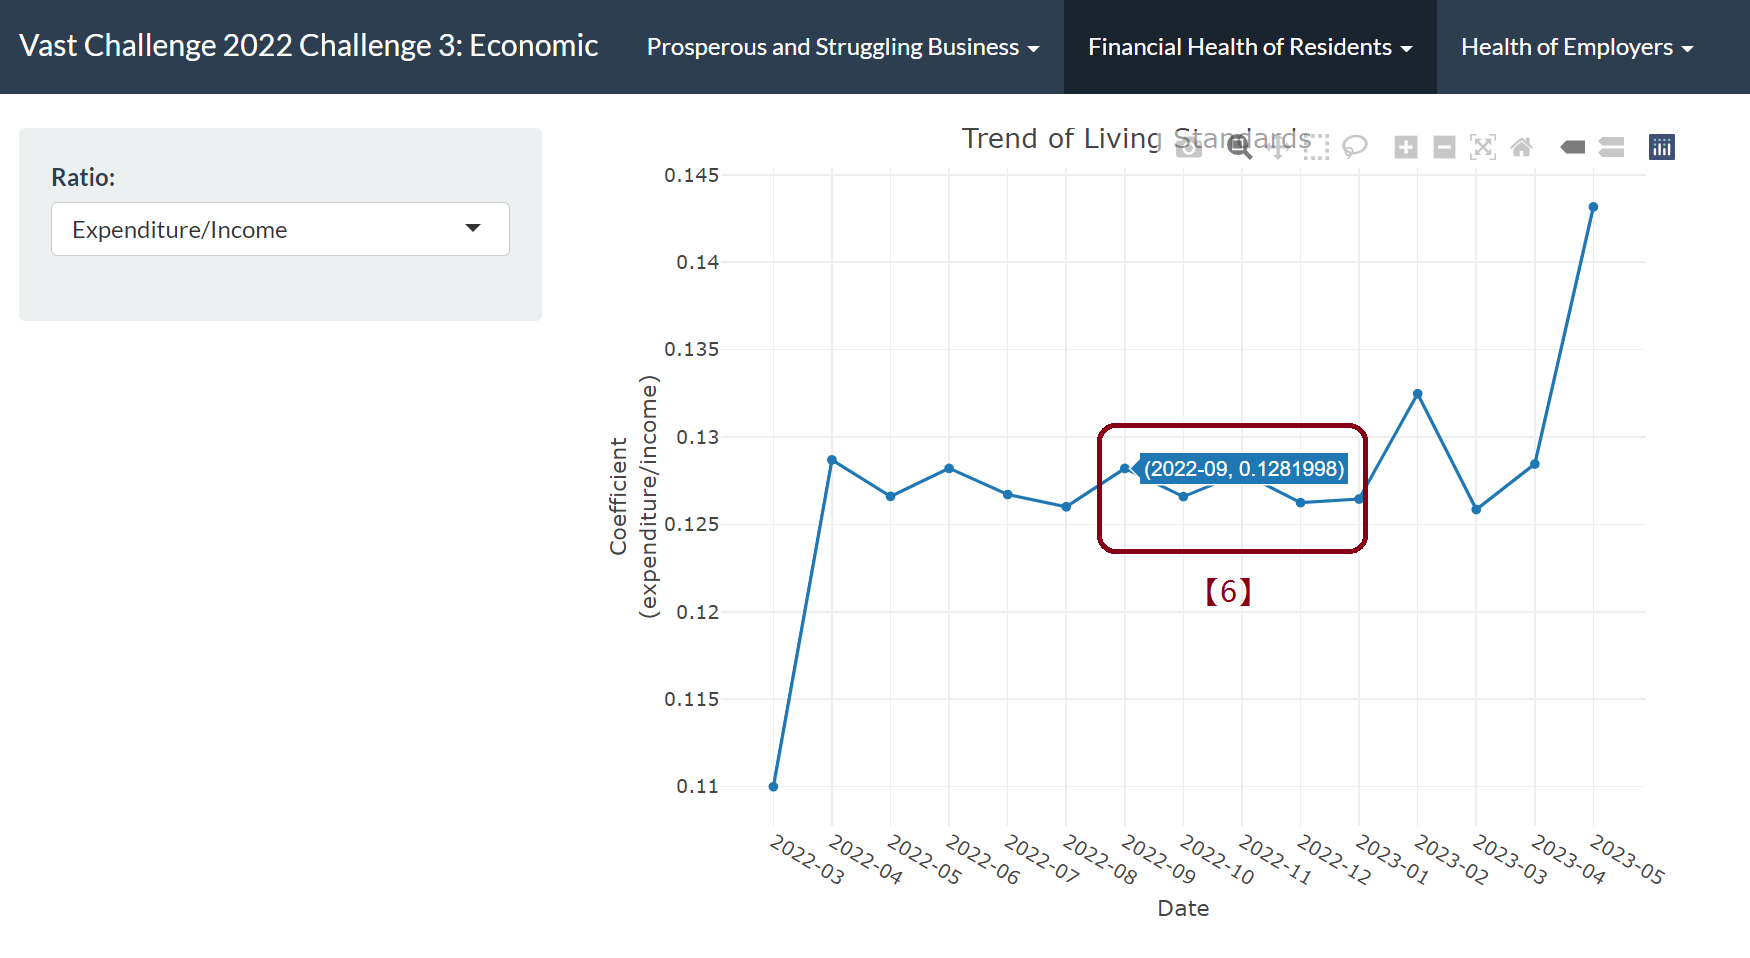Open the Plotly logo link
1750x958 pixels.
point(1662,147)
